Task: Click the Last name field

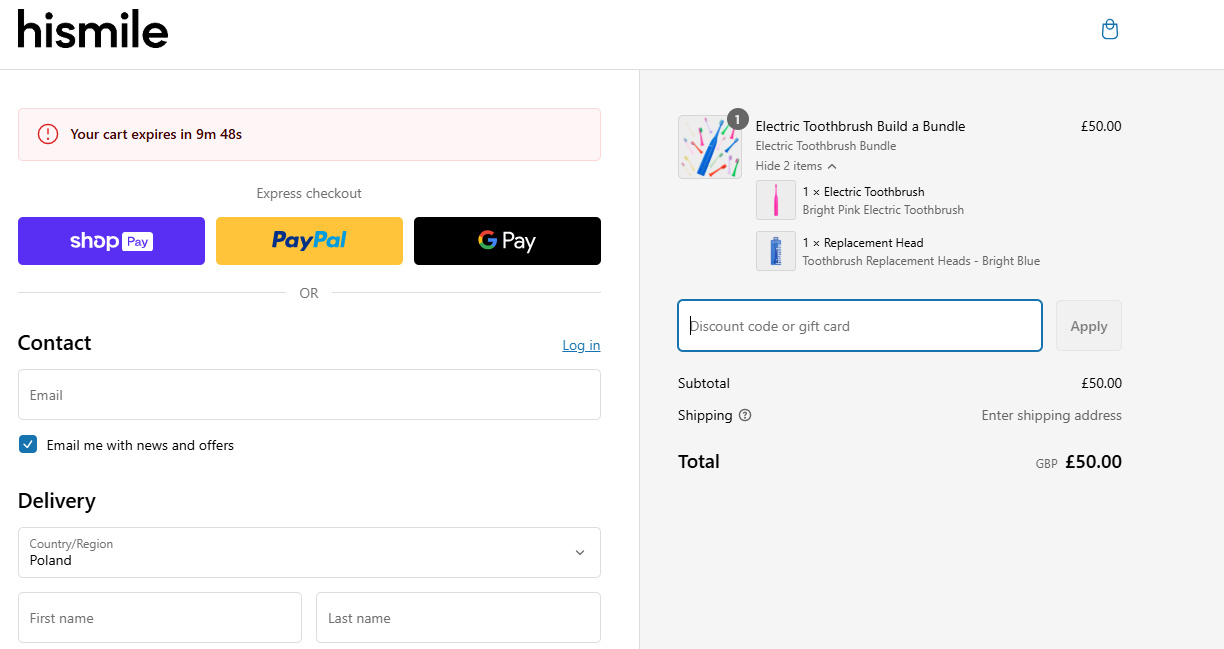Action: 457,617
